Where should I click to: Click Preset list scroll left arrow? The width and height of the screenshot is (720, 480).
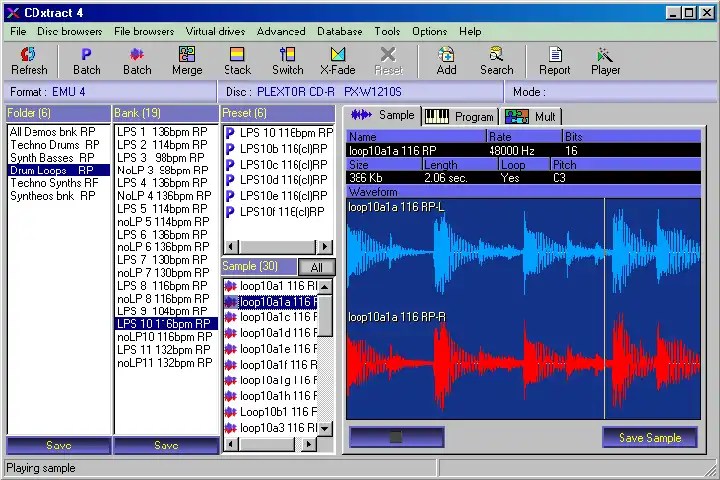pyautogui.click(x=231, y=247)
